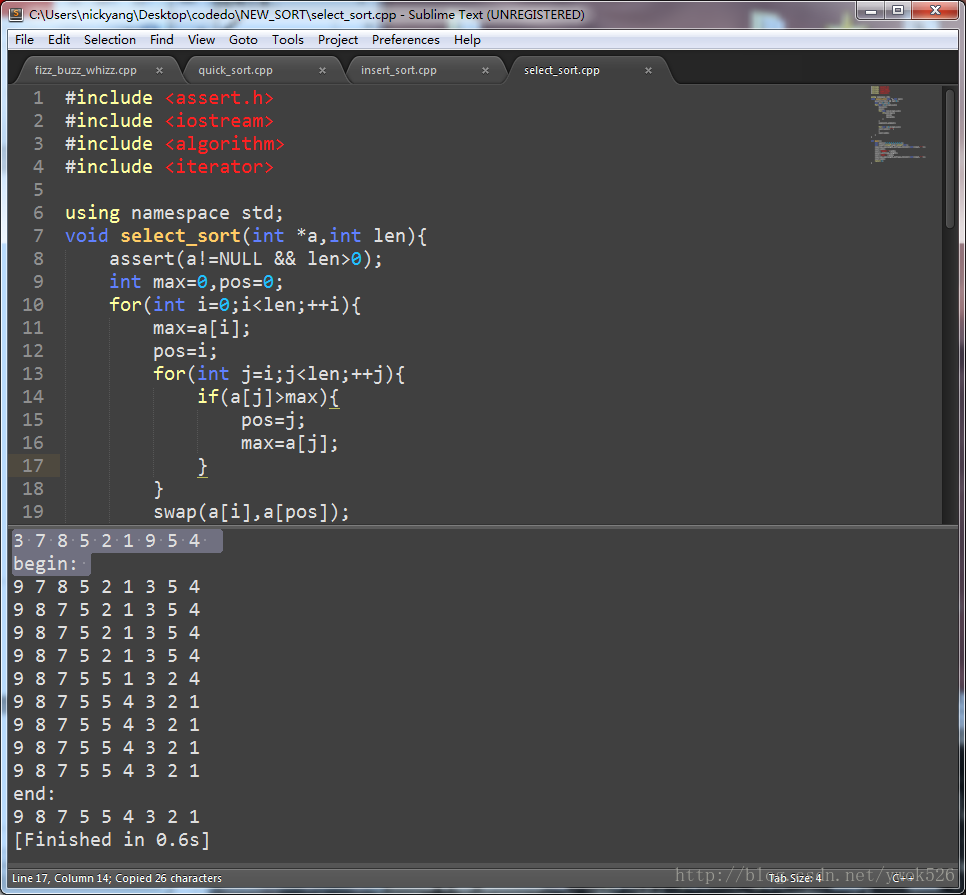Image resolution: width=966 pixels, height=895 pixels.
Task: Open the View menu
Action: pyautogui.click(x=201, y=39)
